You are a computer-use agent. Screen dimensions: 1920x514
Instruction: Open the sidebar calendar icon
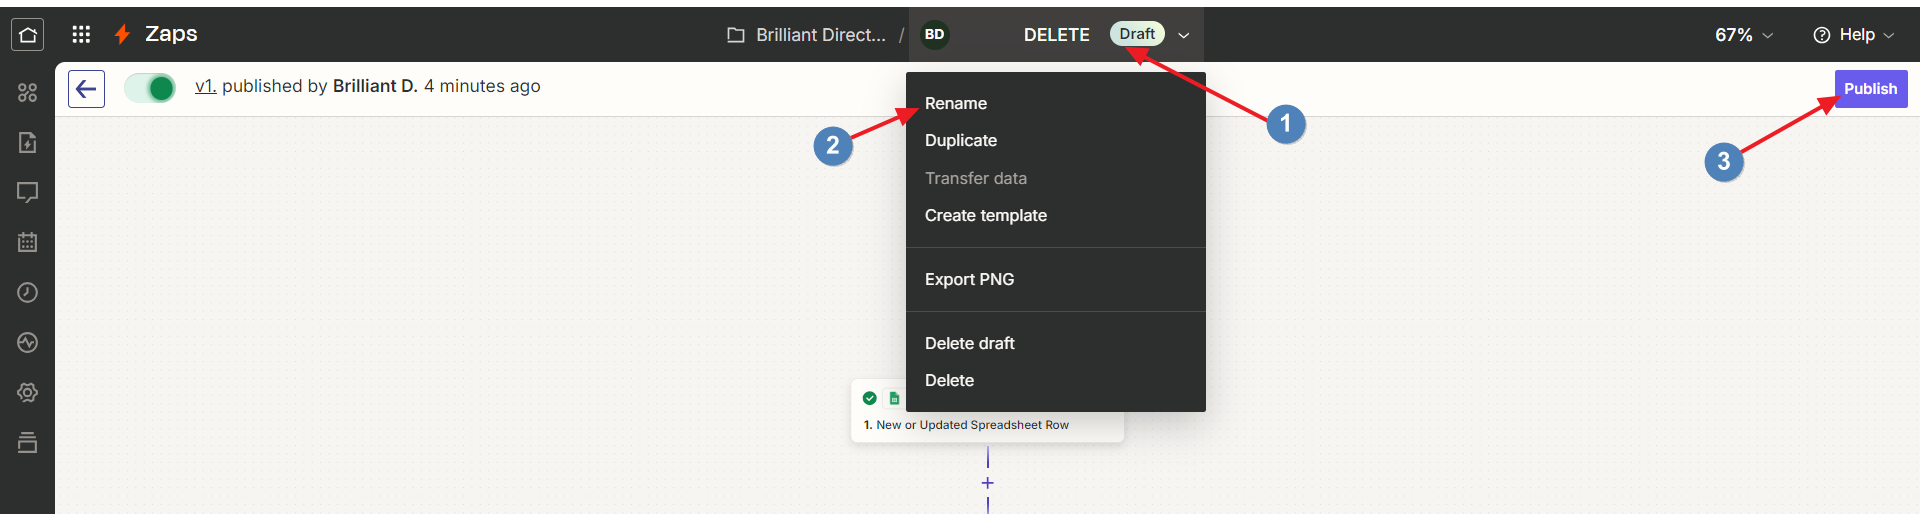(27, 242)
